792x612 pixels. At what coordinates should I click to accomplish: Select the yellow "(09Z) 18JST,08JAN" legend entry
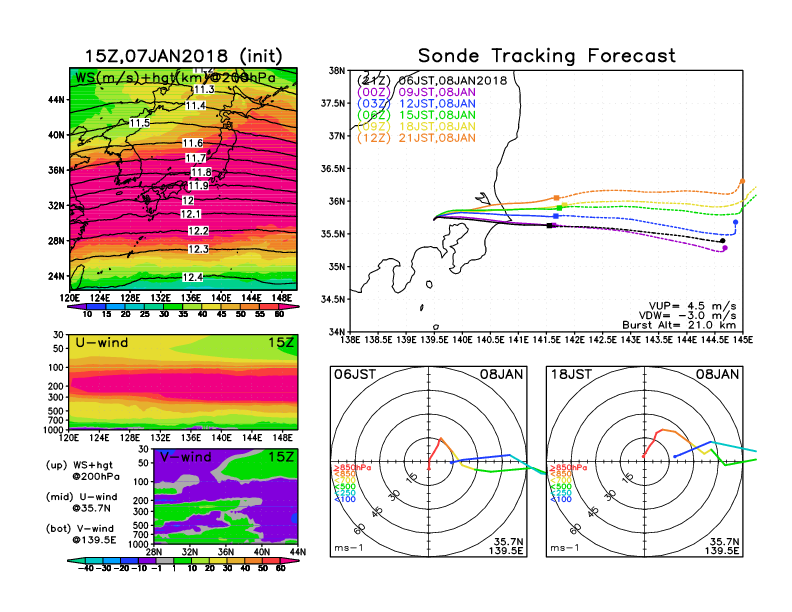pyautogui.click(x=416, y=127)
